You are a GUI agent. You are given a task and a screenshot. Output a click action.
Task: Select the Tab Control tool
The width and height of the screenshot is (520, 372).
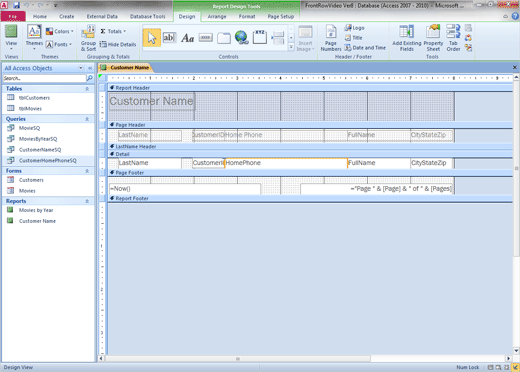224,38
